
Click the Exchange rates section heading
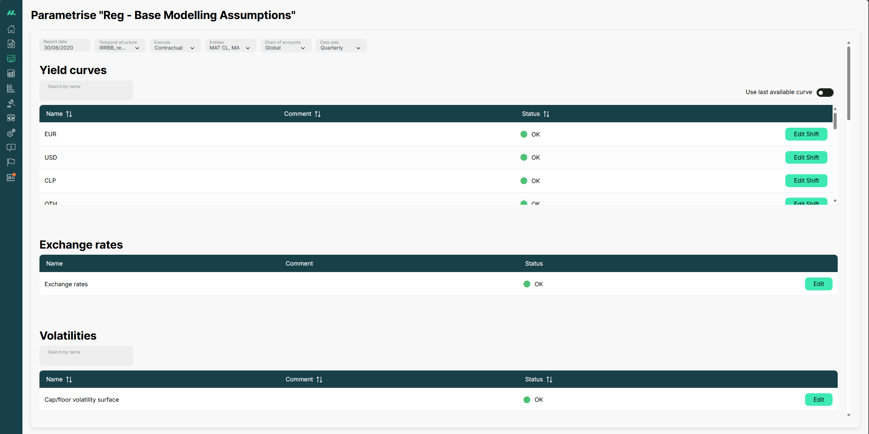(x=81, y=244)
